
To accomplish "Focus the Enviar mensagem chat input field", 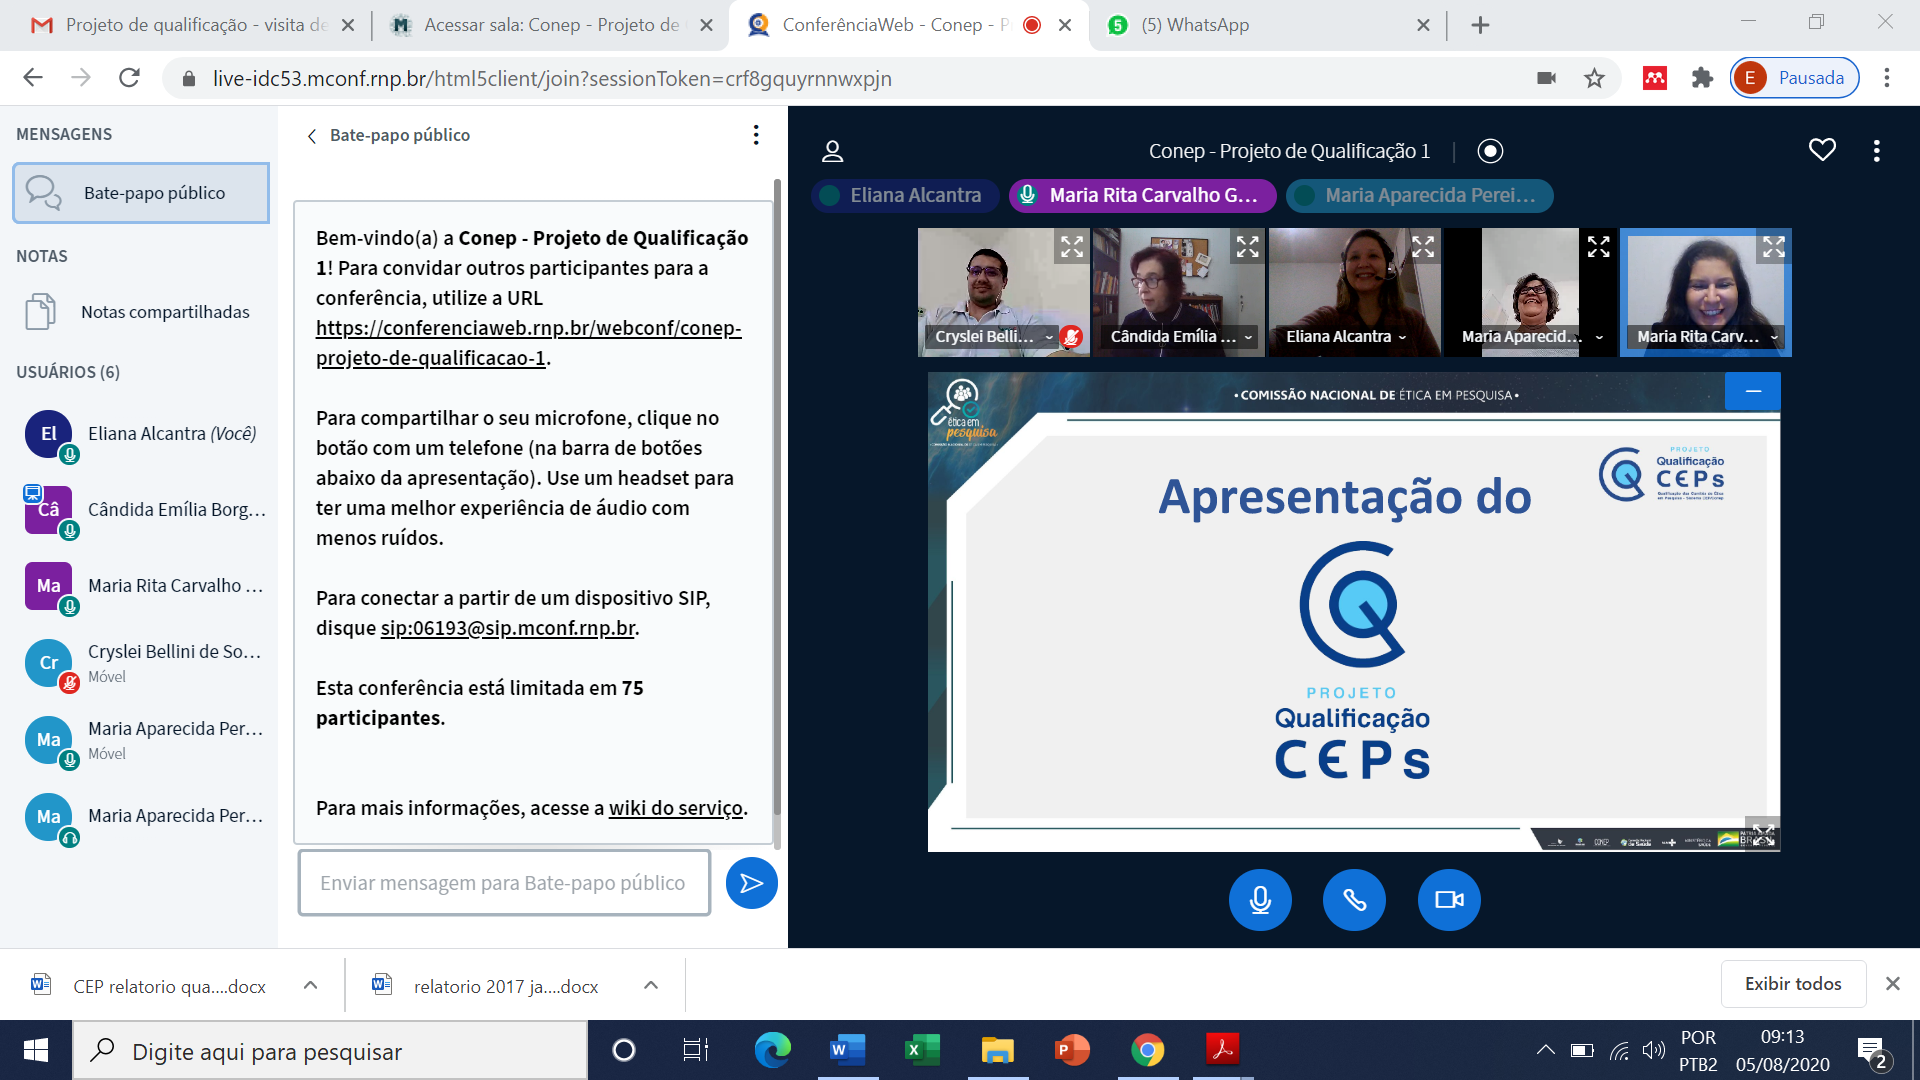I will [x=504, y=883].
